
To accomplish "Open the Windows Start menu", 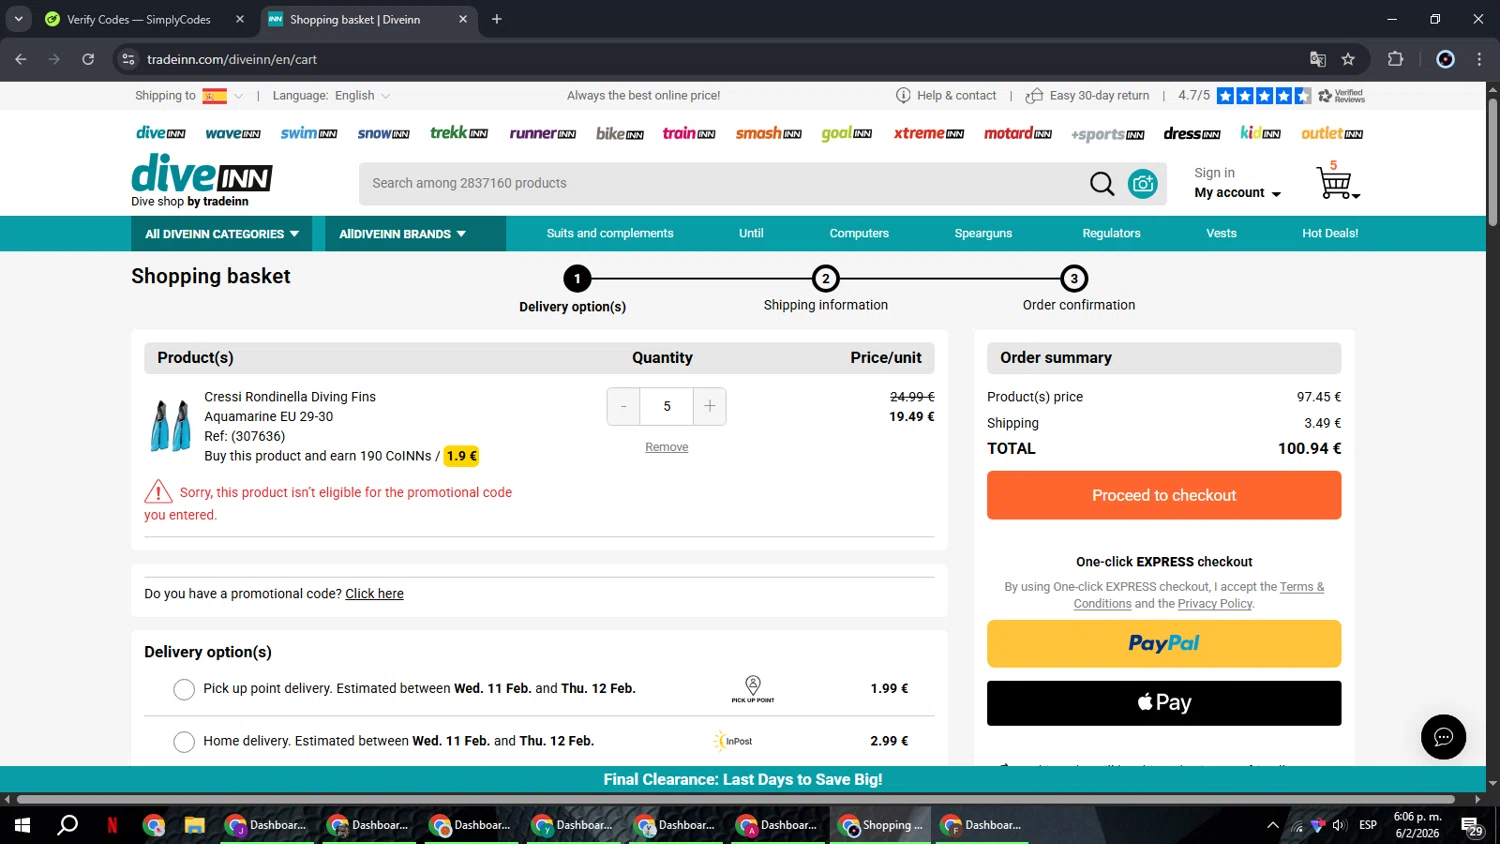I will [22, 825].
